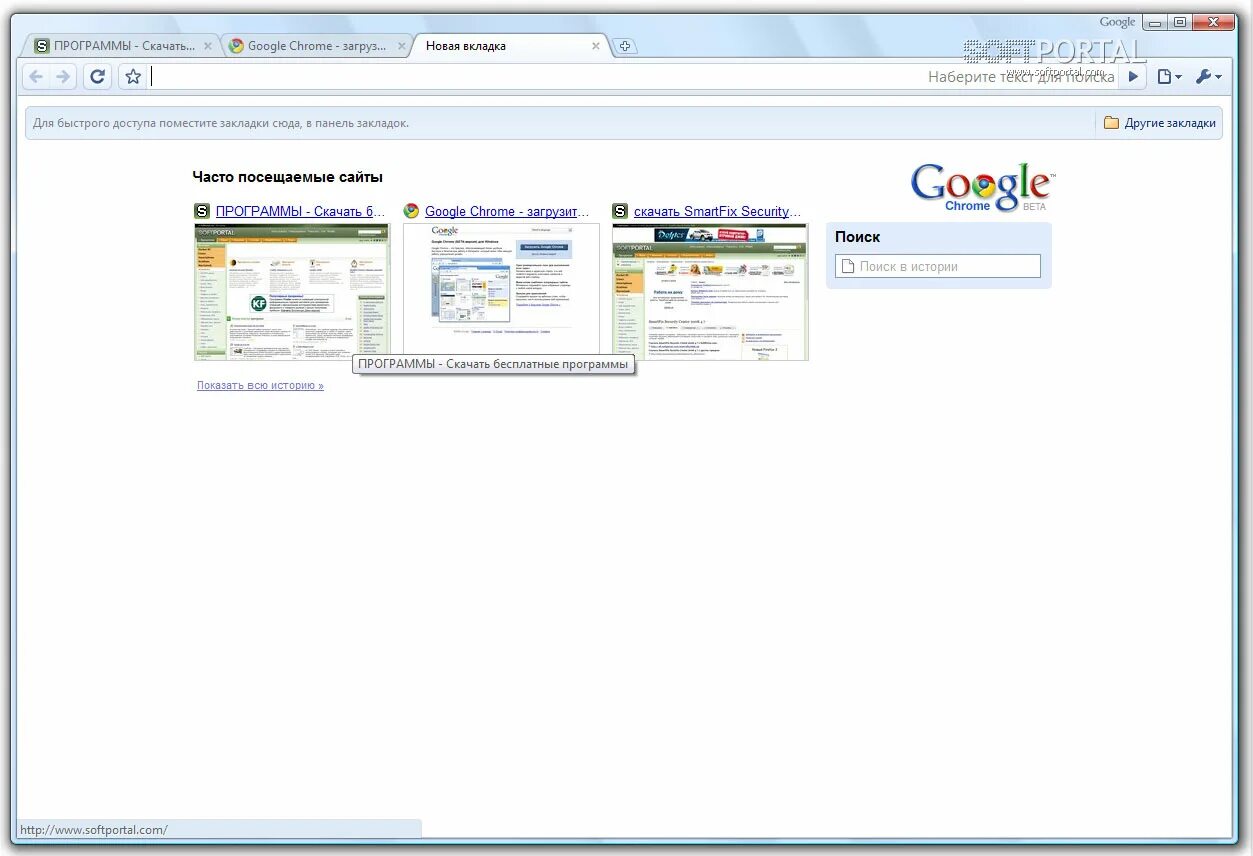The image size is (1253, 856).
Task: Open link скачать SmartFix Security...
Action: click(x=718, y=211)
